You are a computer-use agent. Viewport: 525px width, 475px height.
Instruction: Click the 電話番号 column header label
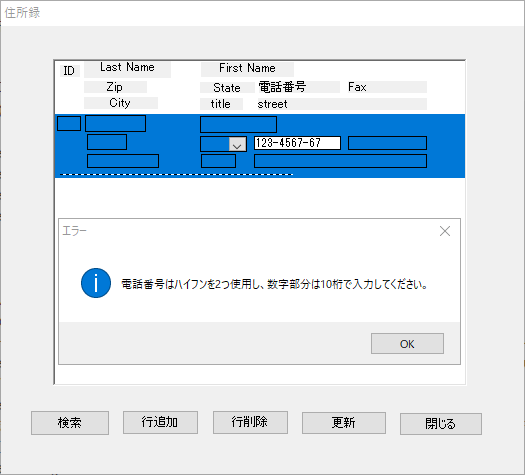[282, 87]
